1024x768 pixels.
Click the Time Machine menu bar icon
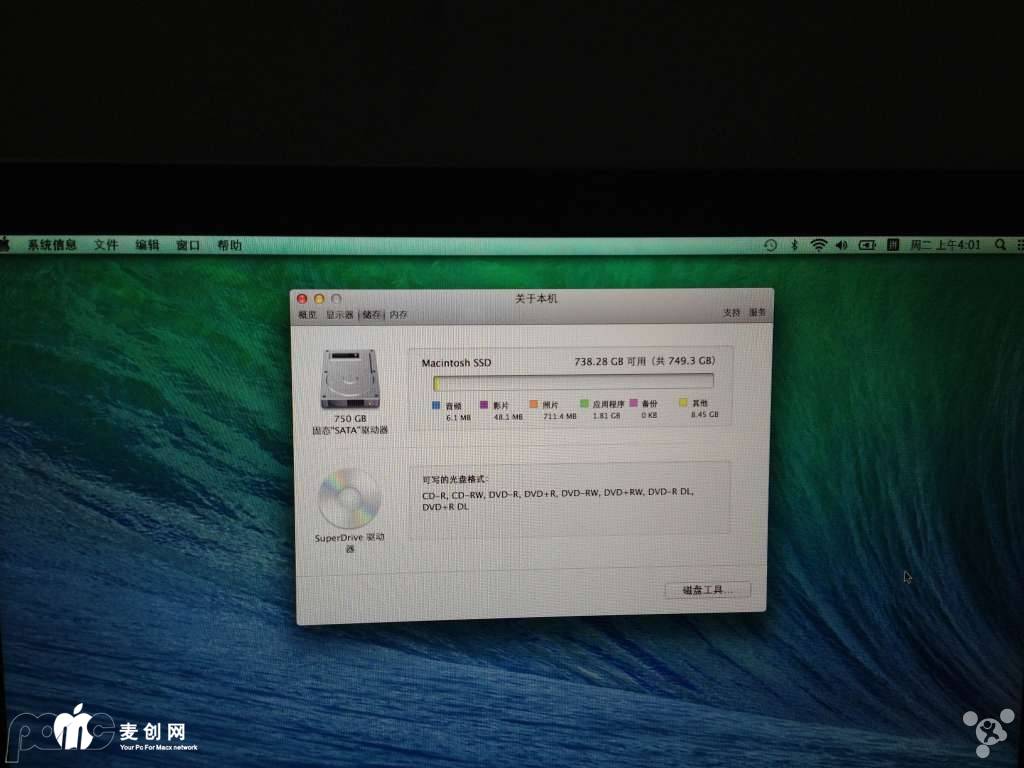click(770, 245)
